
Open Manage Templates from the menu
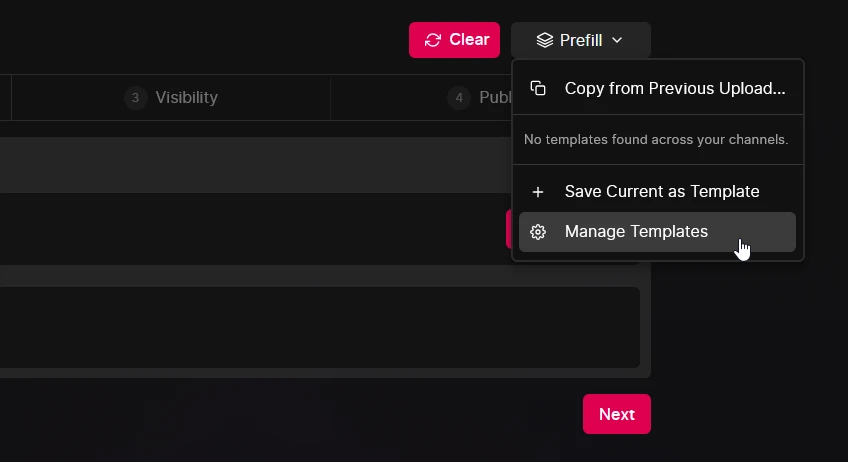point(636,232)
